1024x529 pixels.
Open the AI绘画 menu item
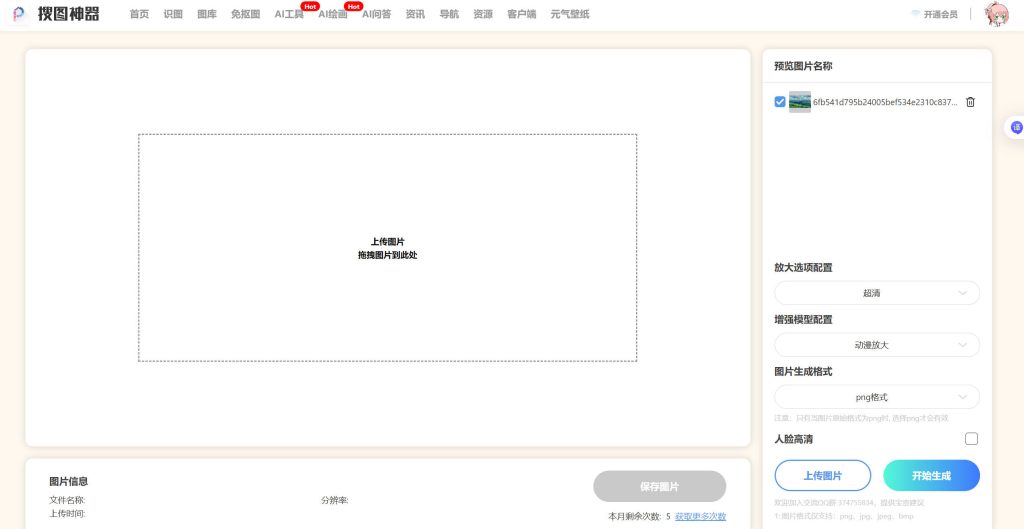(332, 15)
